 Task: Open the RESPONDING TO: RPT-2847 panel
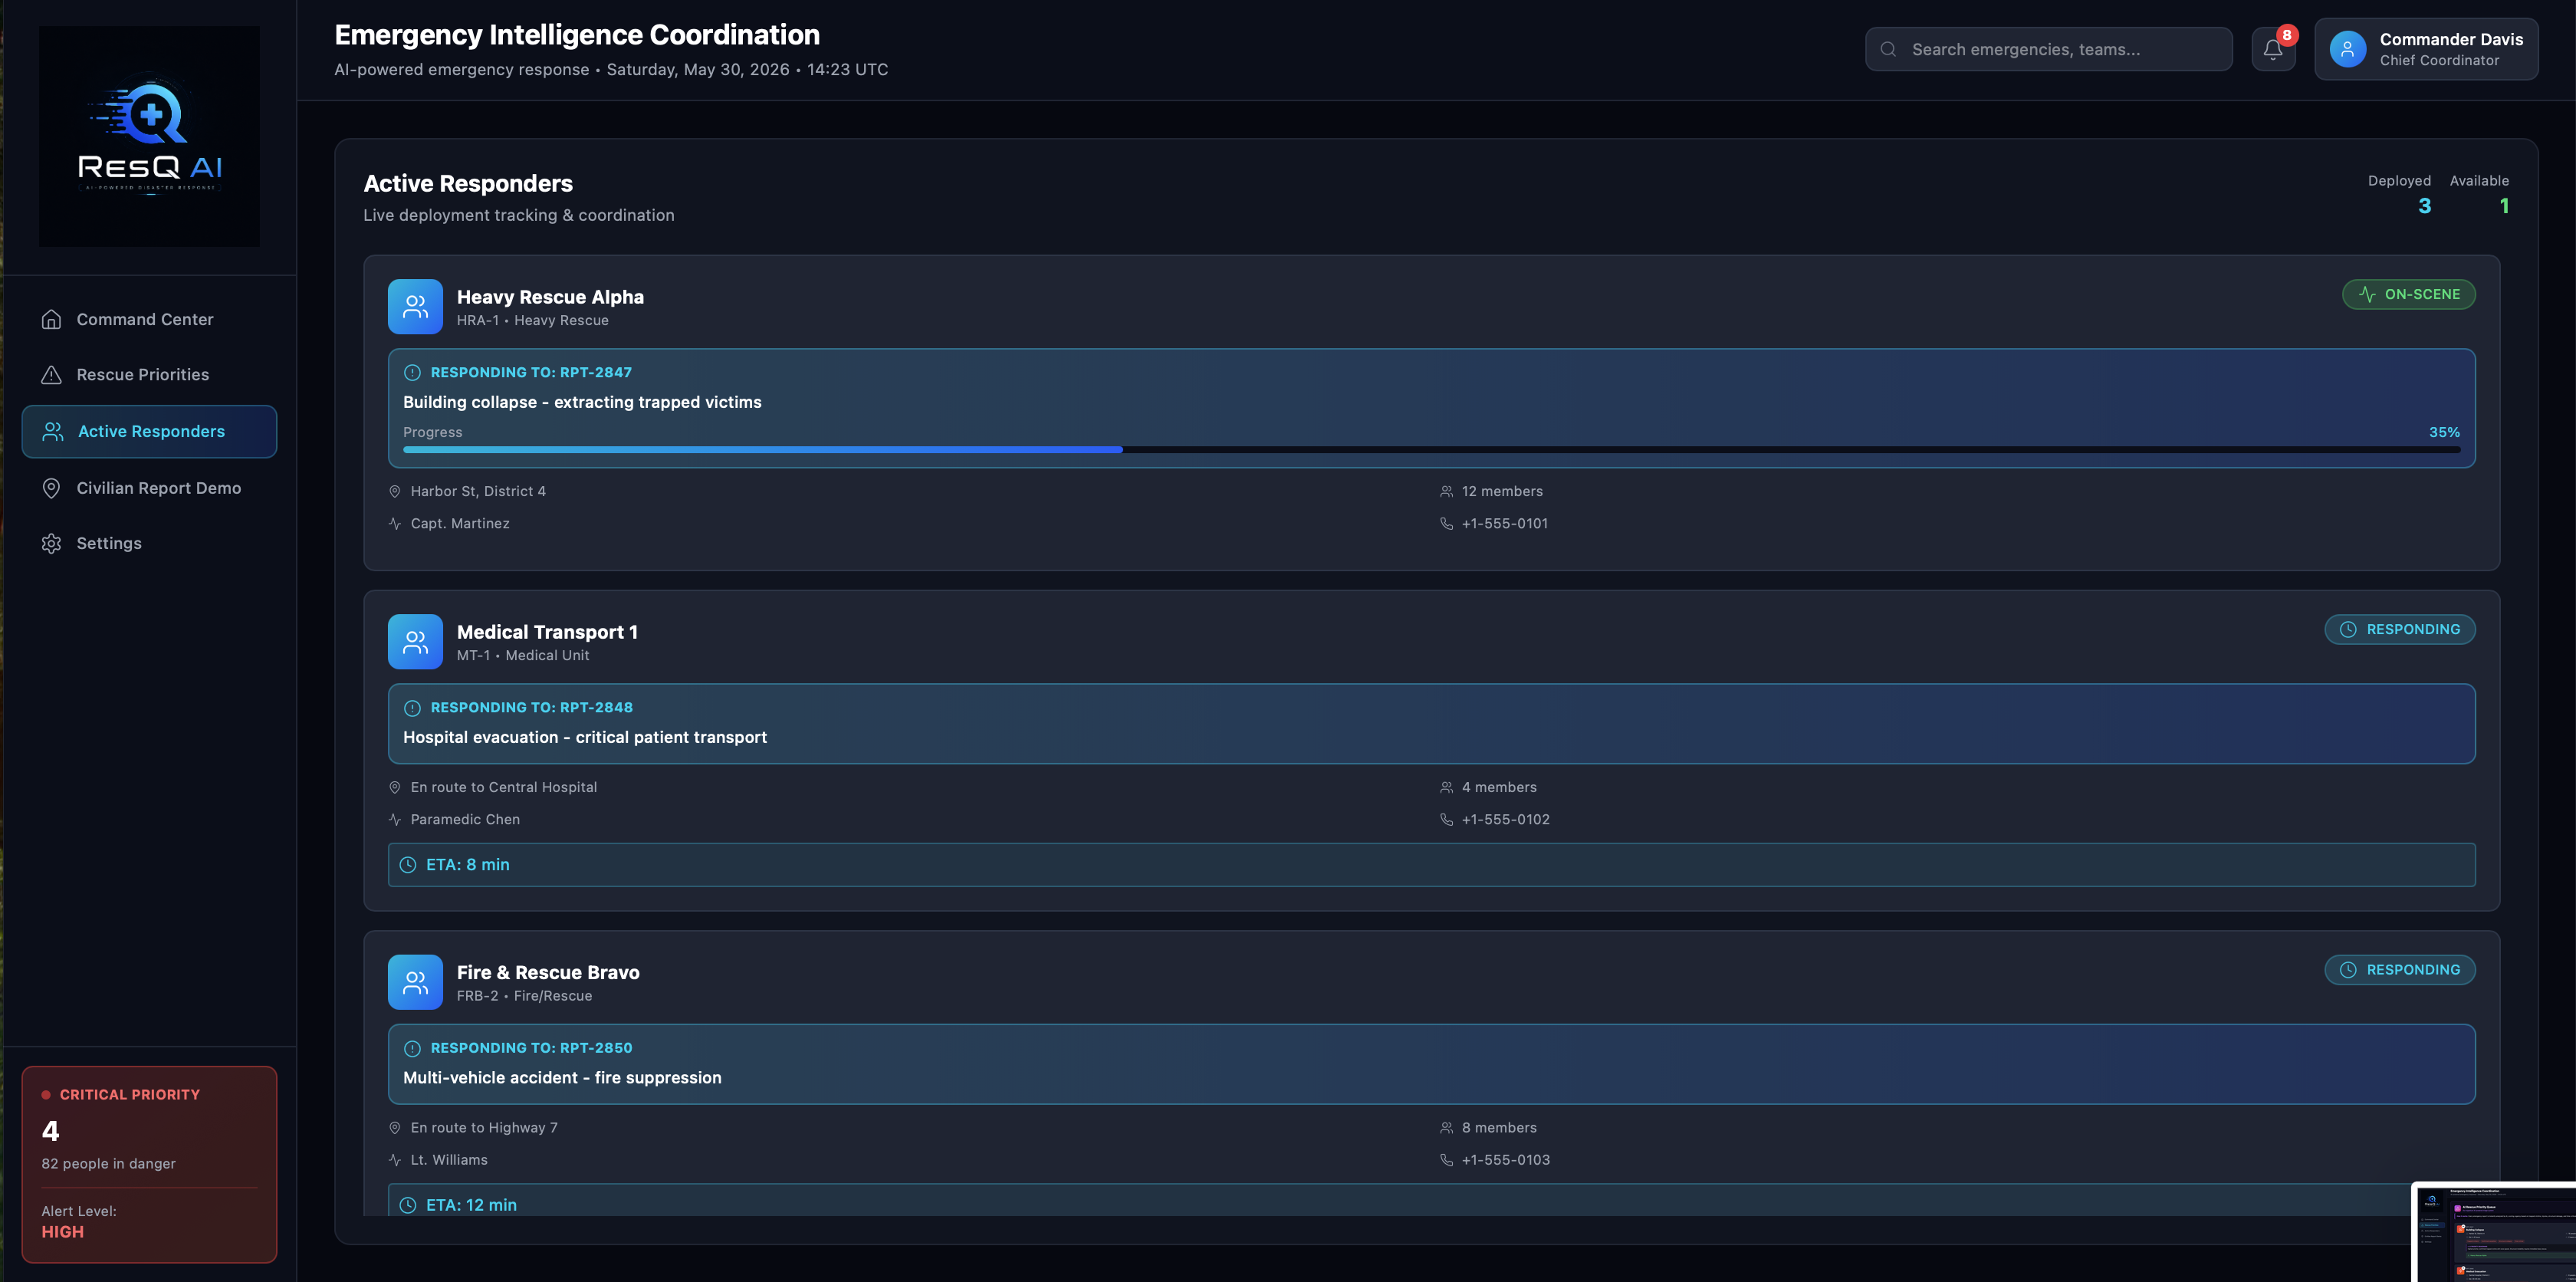[x=1431, y=408]
